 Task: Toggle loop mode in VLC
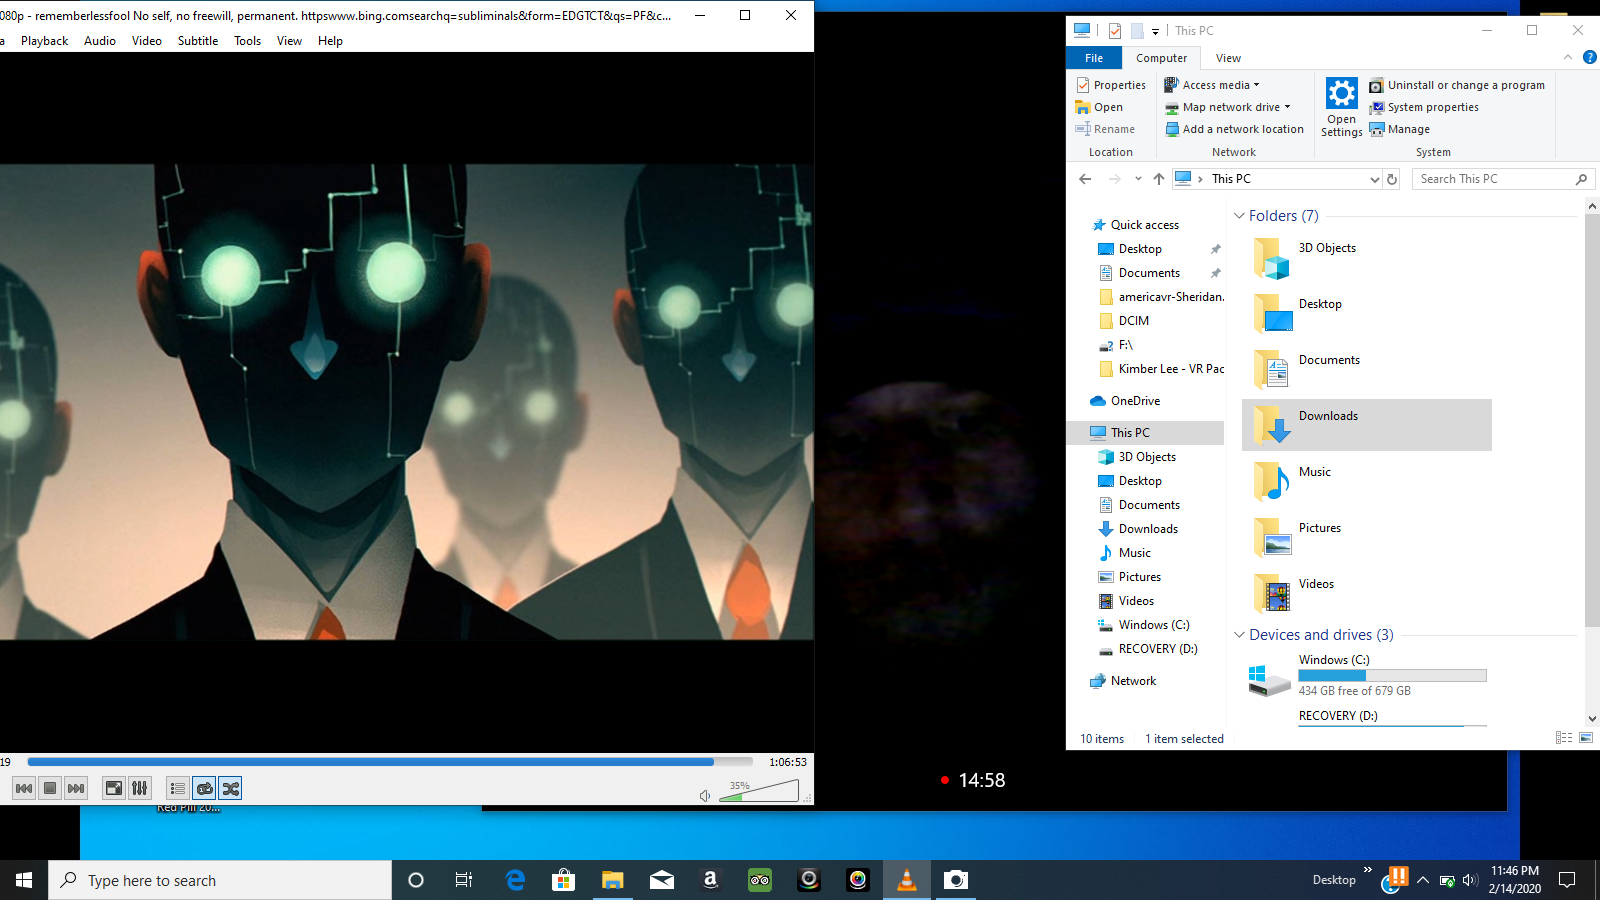204,788
